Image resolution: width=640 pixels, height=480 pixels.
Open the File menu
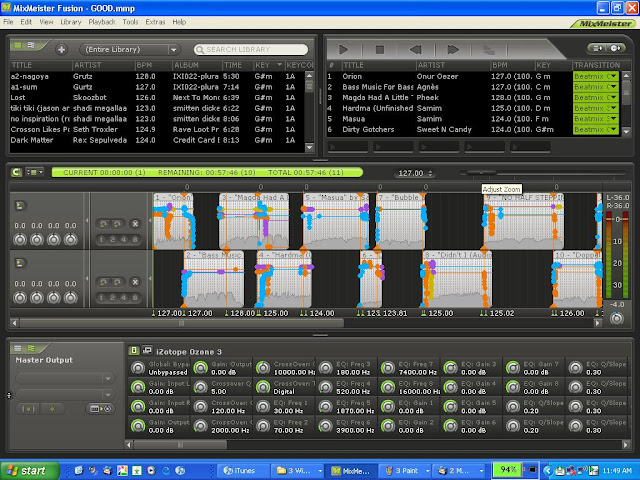pos(8,22)
